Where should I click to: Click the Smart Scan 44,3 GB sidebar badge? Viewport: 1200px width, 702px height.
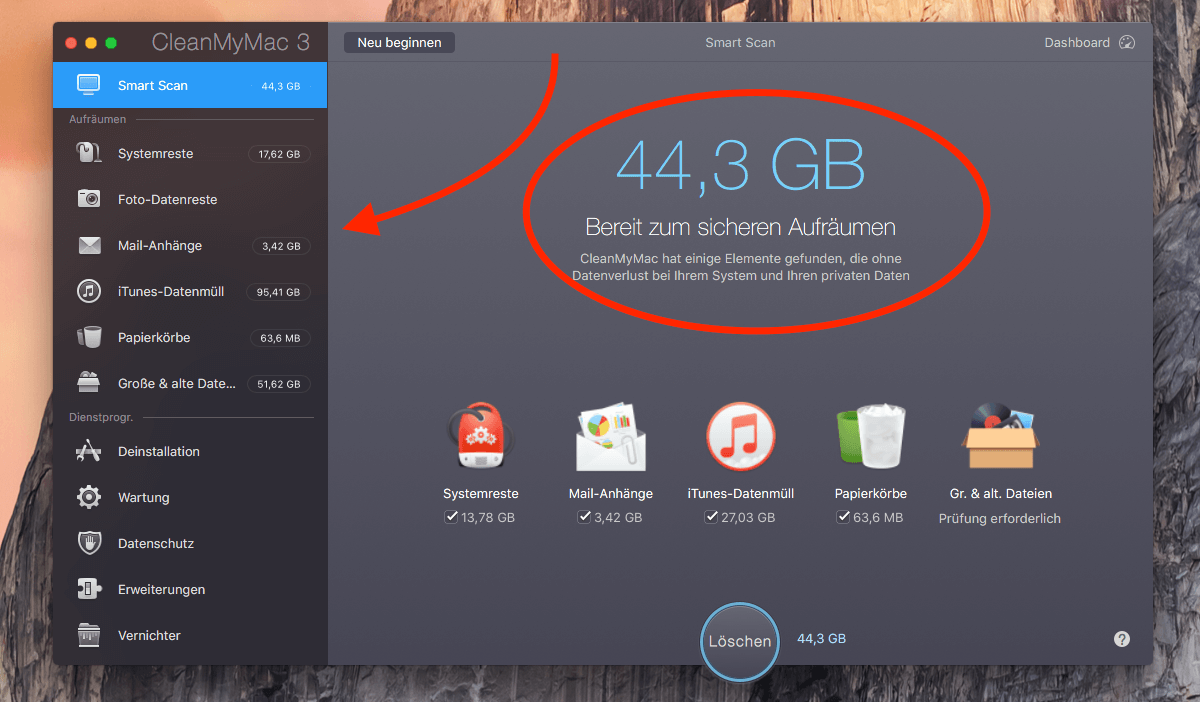281,86
